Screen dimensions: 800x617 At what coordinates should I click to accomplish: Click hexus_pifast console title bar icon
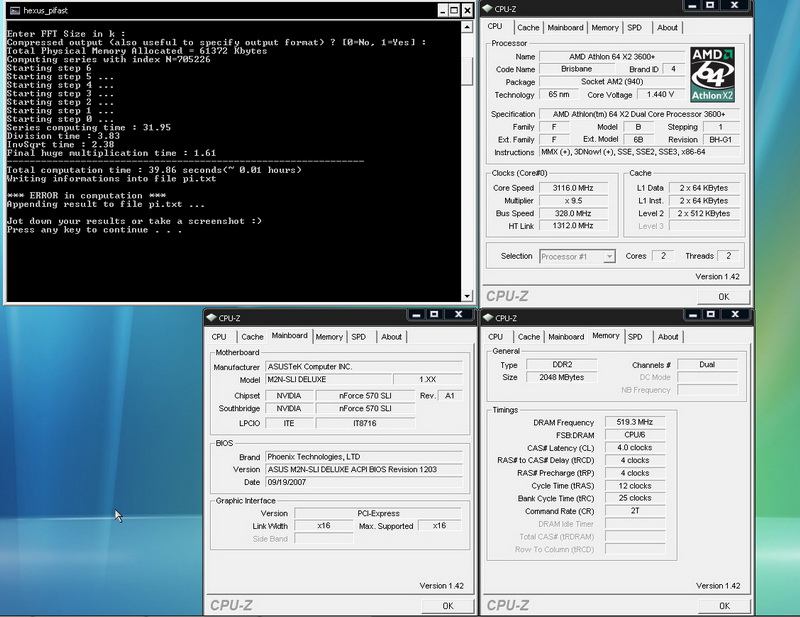[15, 10]
